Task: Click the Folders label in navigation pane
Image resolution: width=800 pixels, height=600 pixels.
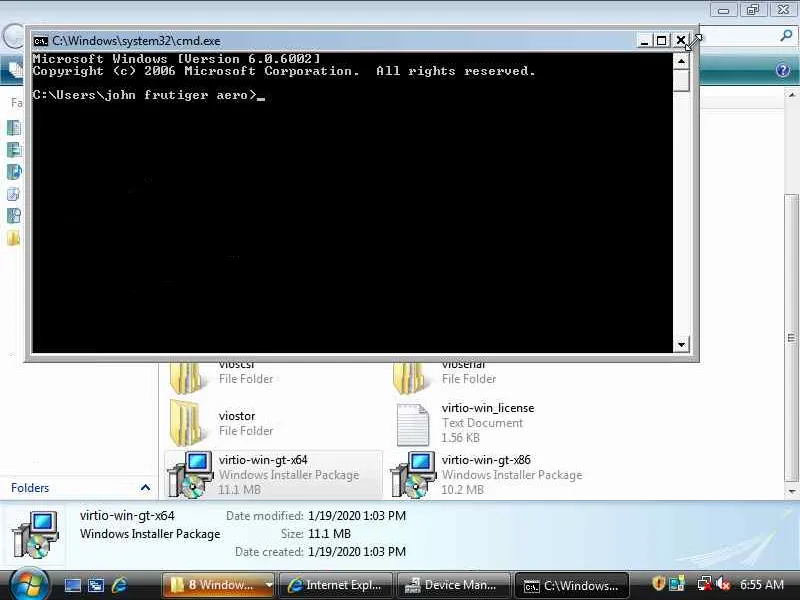Action: (x=30, y=488)
